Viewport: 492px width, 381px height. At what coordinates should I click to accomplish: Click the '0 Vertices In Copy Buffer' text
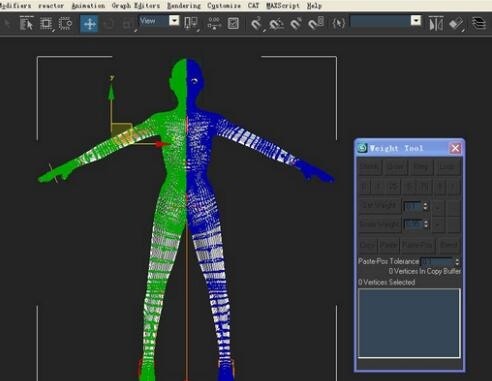point(425,271)
